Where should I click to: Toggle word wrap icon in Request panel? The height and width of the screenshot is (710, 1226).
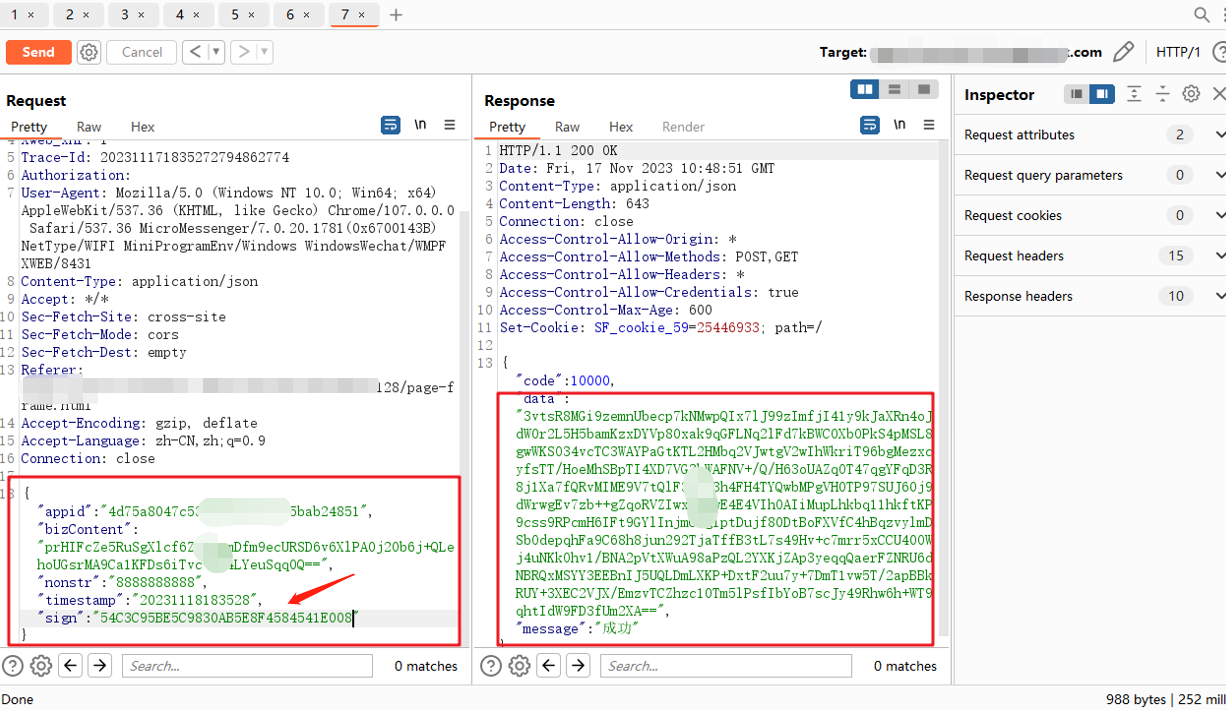pos(391,125)
